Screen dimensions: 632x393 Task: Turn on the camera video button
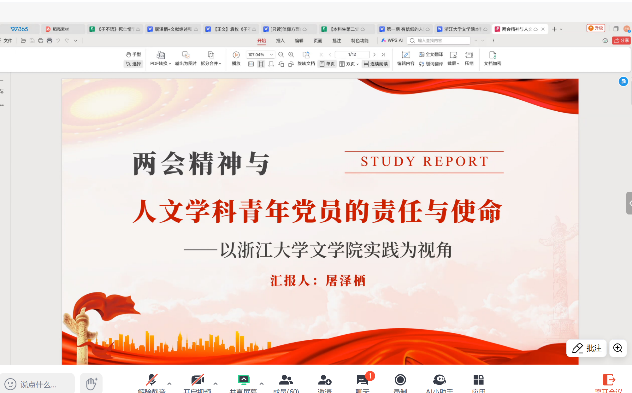pyautogui.click(x=198, y=380)
